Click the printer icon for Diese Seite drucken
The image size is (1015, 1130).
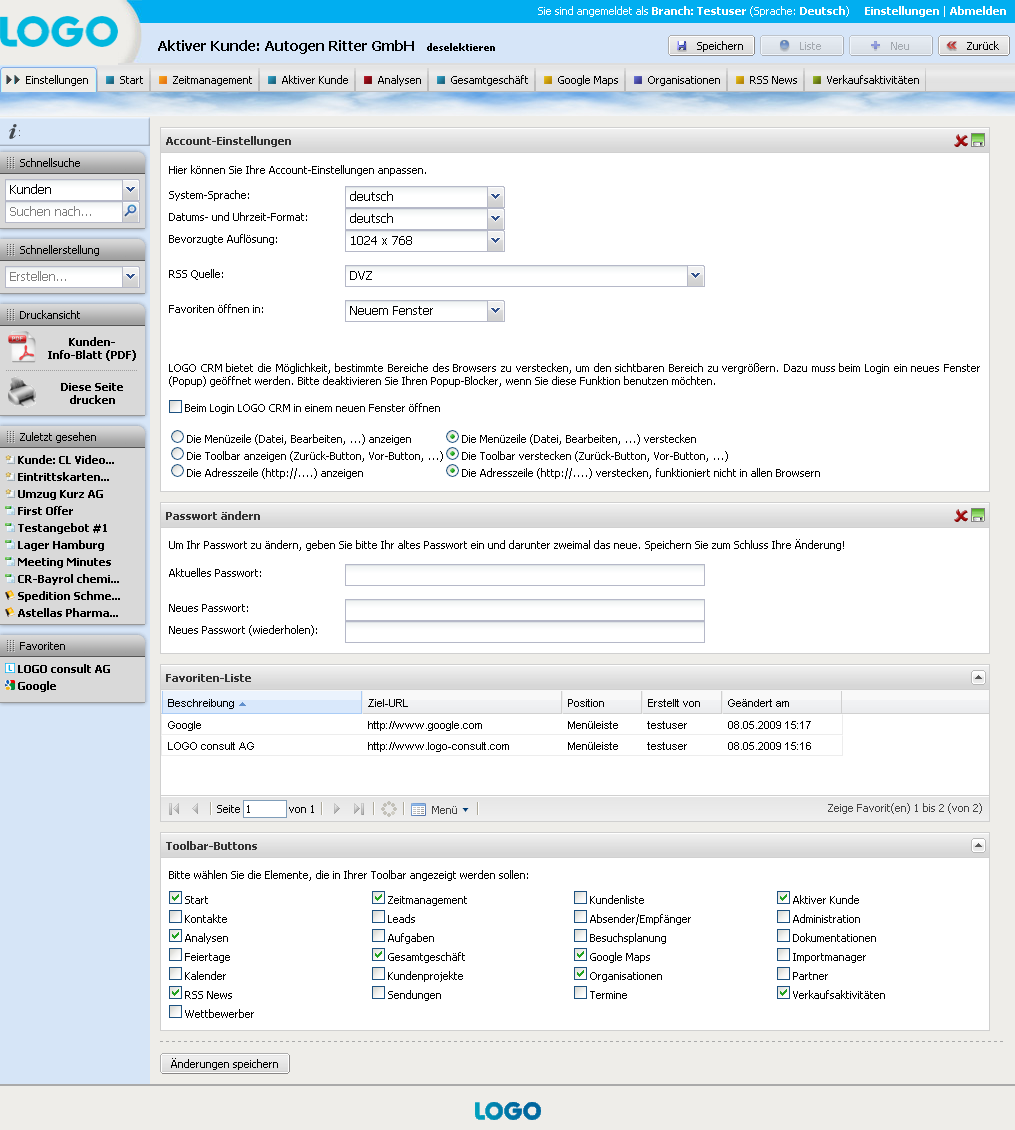pyautogui.click(x=22, y=392)
